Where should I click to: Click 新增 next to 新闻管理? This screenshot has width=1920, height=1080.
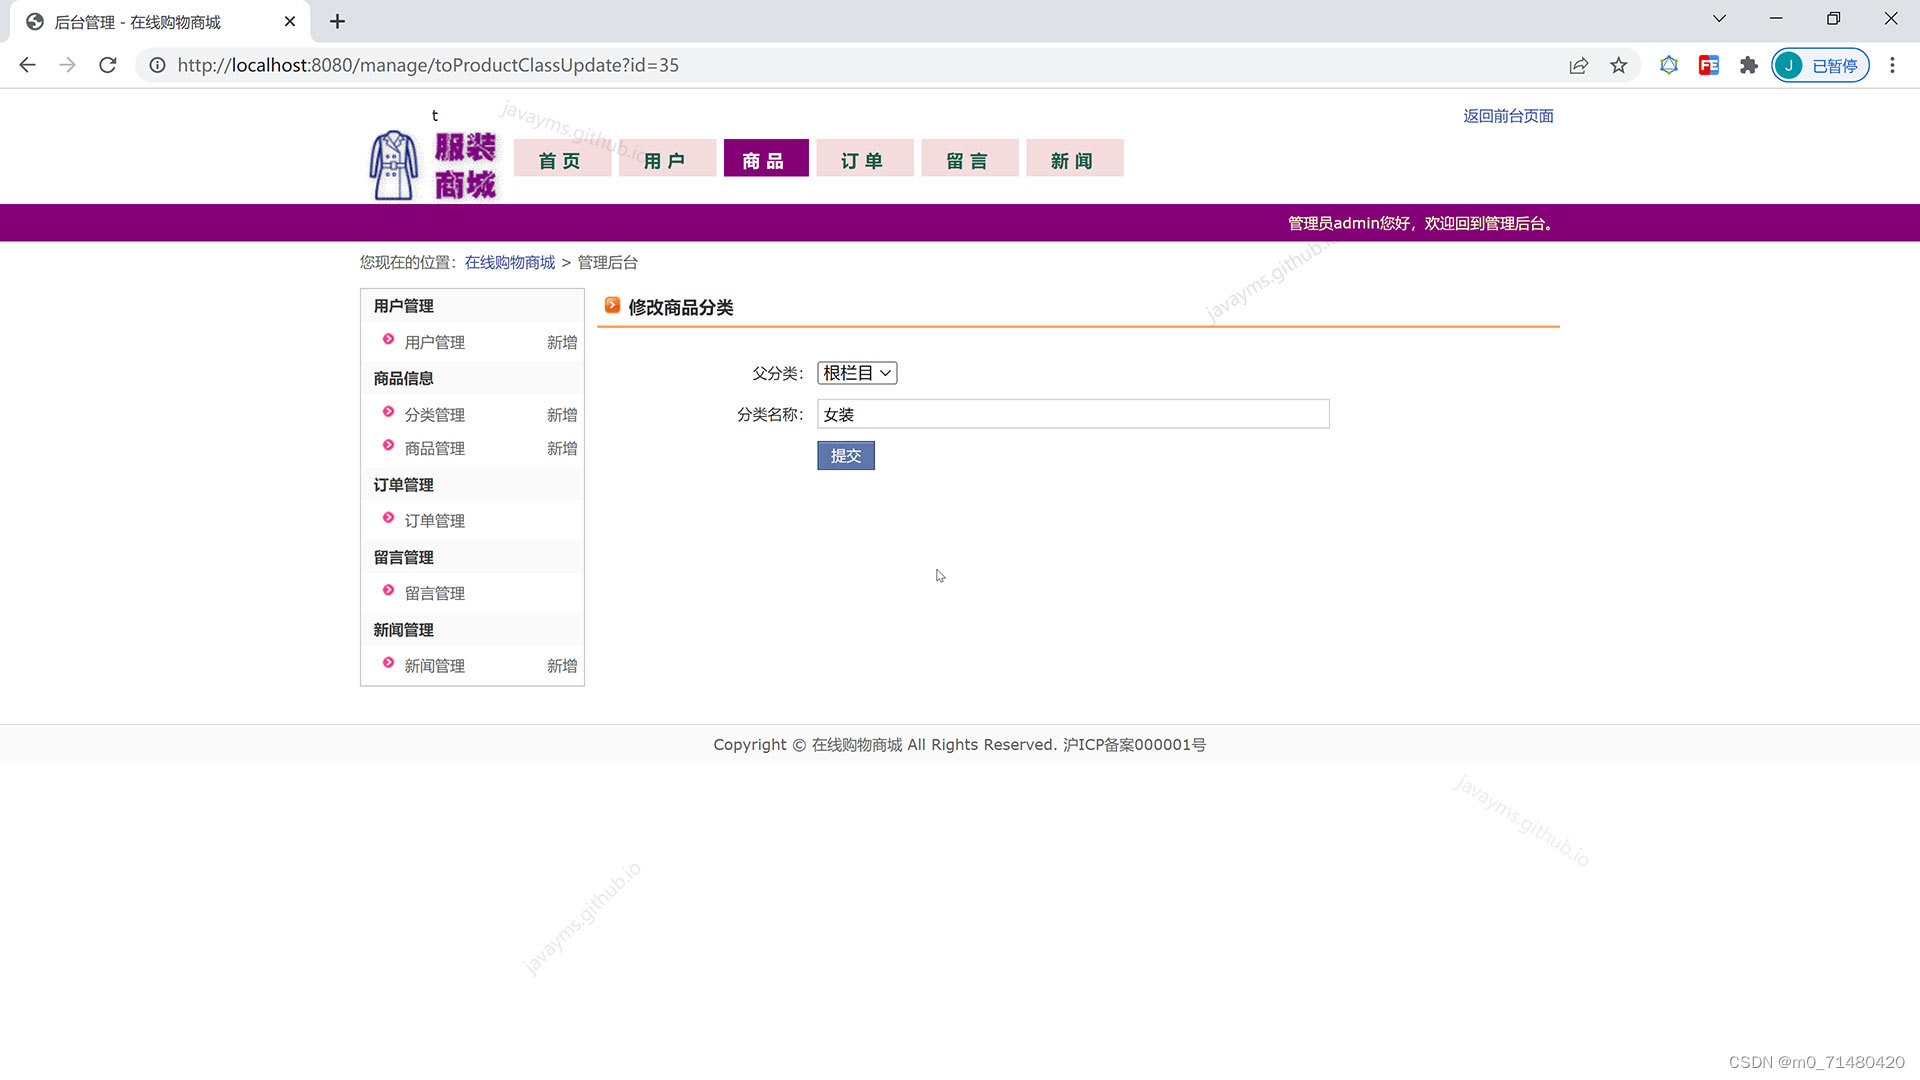tap(562, 665)
